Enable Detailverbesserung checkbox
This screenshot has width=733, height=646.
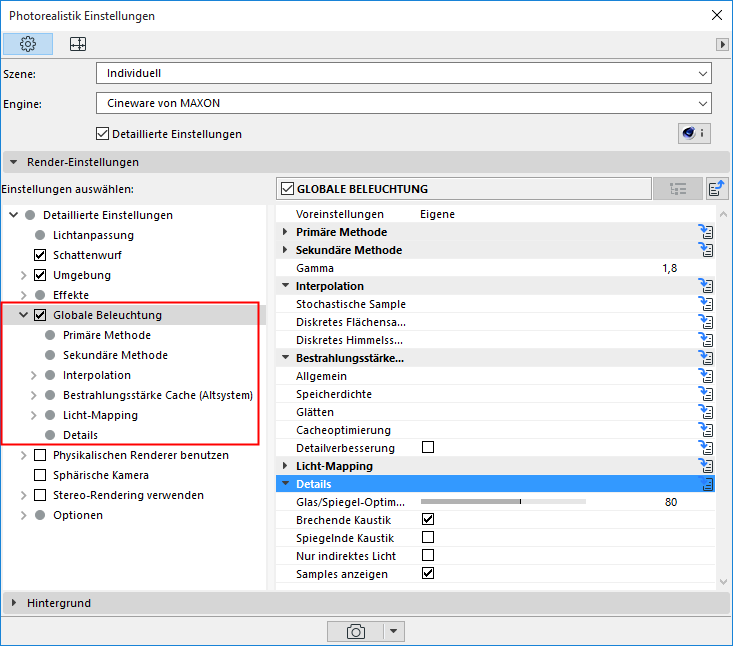coord(428,447)
